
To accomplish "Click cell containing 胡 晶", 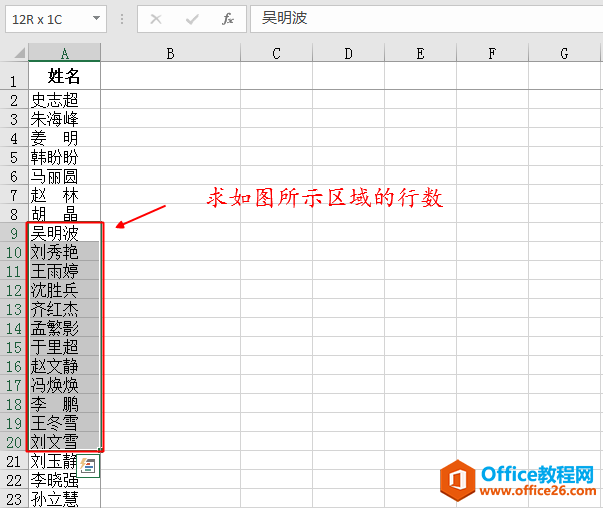I will (65, 213).
